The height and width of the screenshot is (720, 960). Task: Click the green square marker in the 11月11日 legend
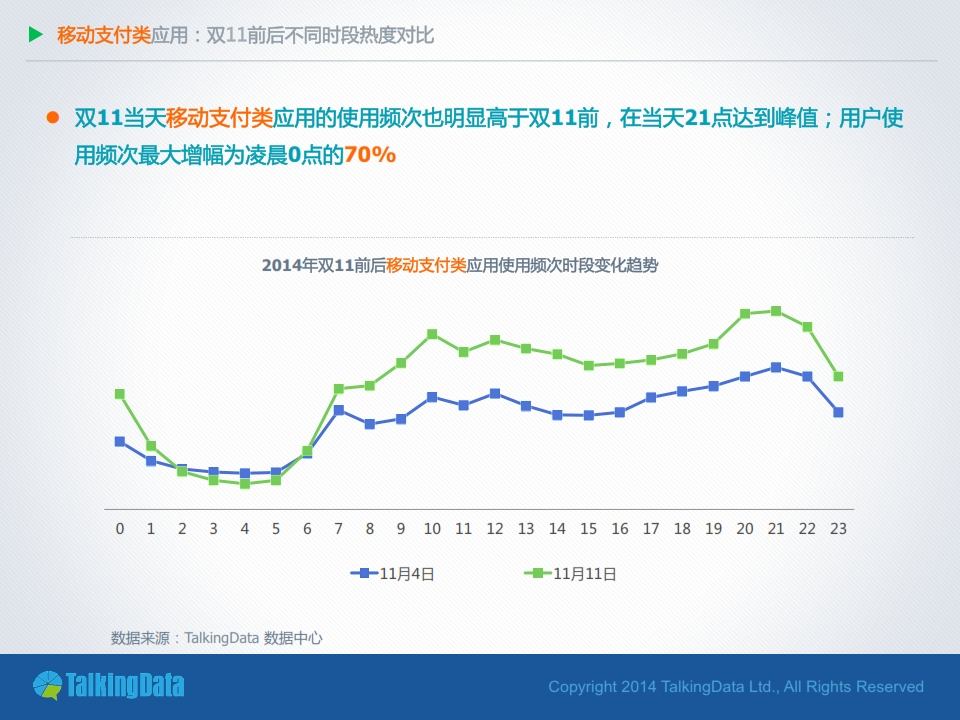[537, 573]
